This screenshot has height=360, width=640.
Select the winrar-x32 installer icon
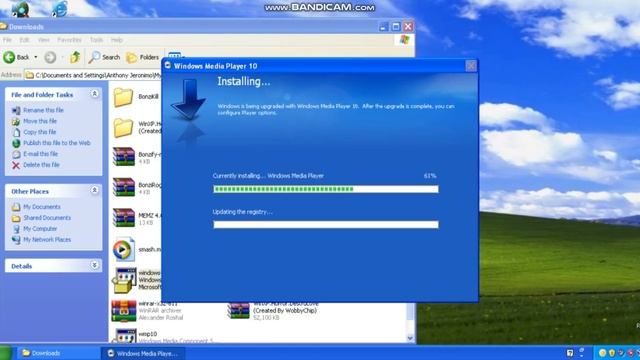click(x=124, y=311)
